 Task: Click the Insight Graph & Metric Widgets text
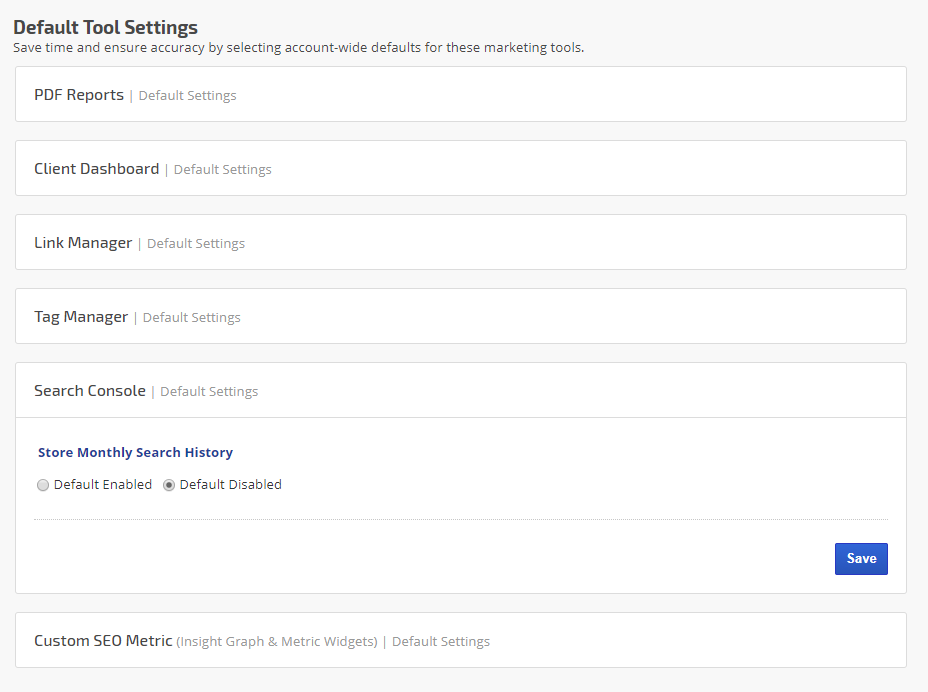[x=277, y=642]
